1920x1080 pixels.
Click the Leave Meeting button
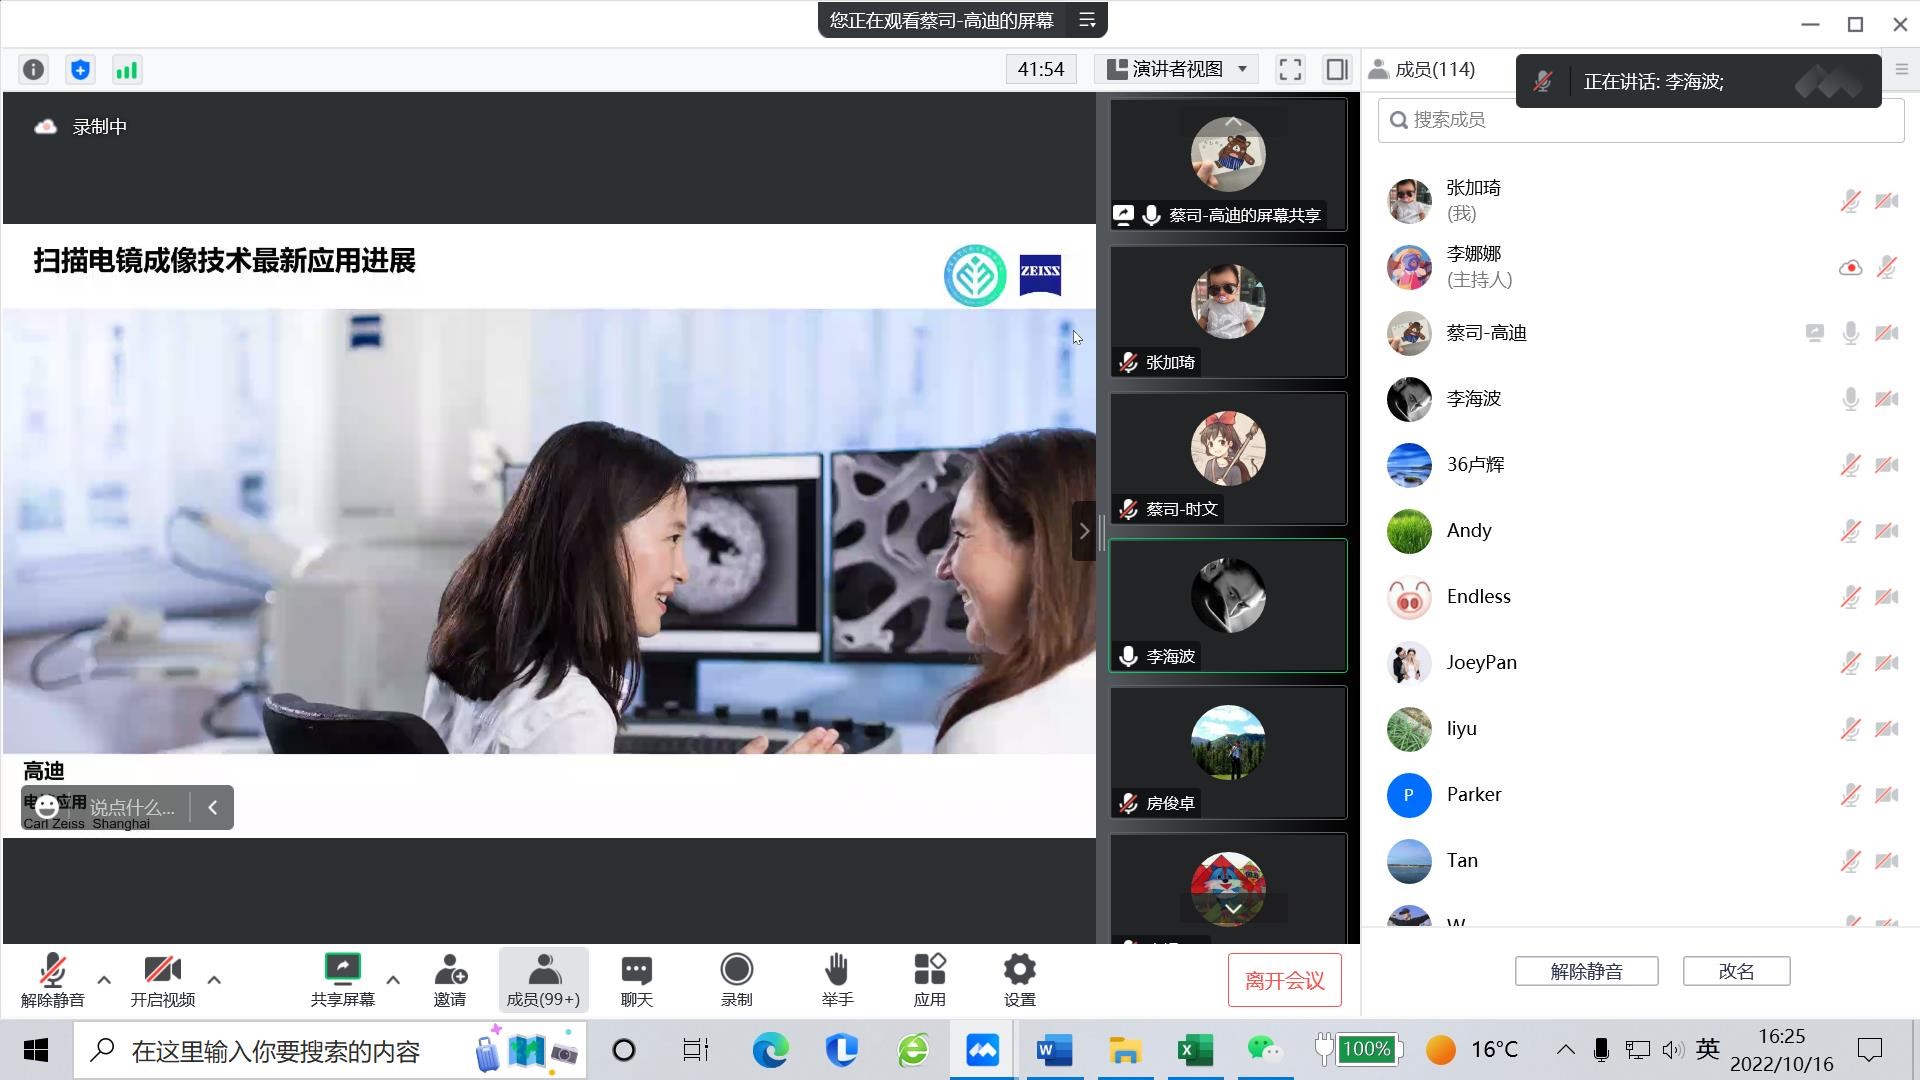1284,981
